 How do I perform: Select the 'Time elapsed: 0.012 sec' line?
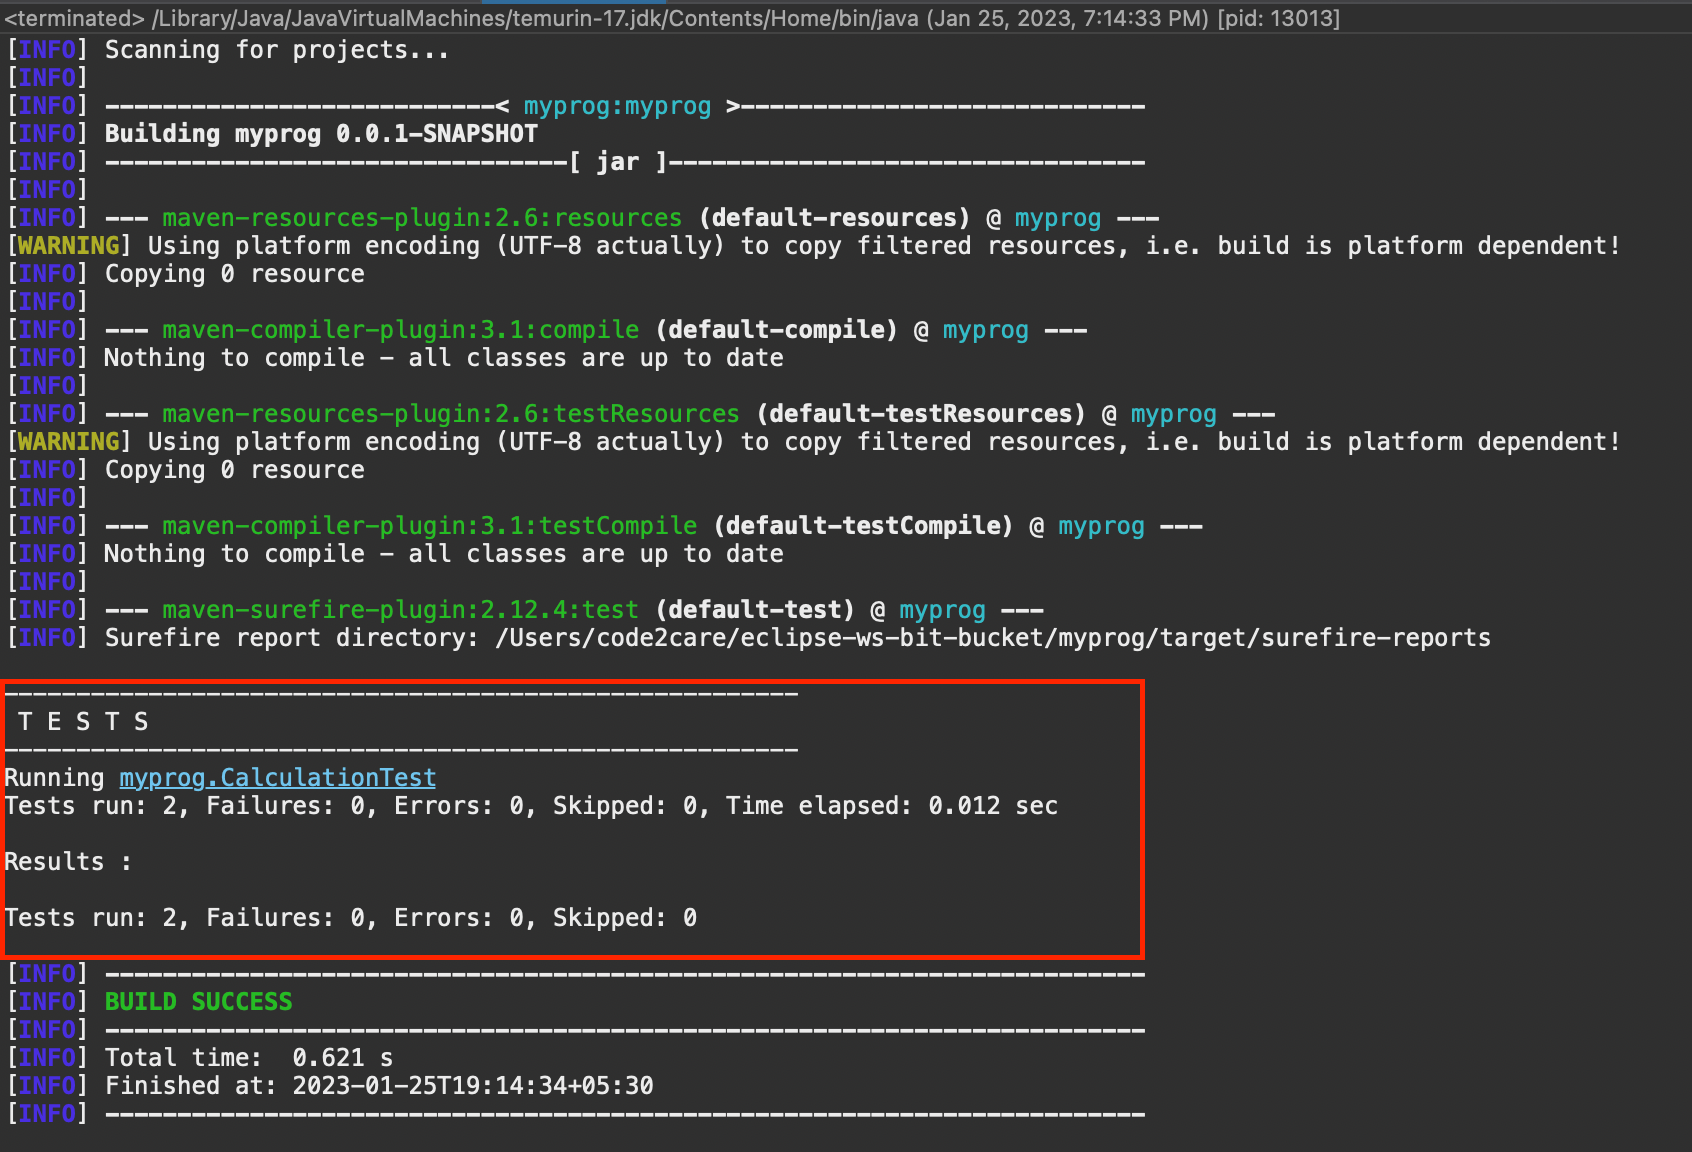pyautogui.click(x=531, y=806)
